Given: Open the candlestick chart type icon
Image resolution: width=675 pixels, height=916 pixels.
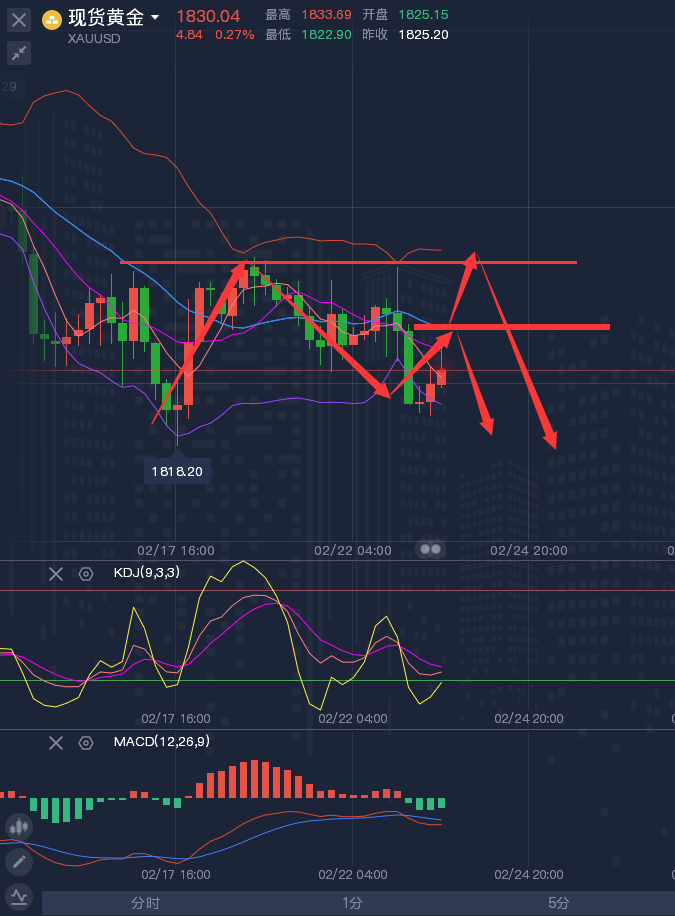Looking at the screenshot, I should coord(19,827).
